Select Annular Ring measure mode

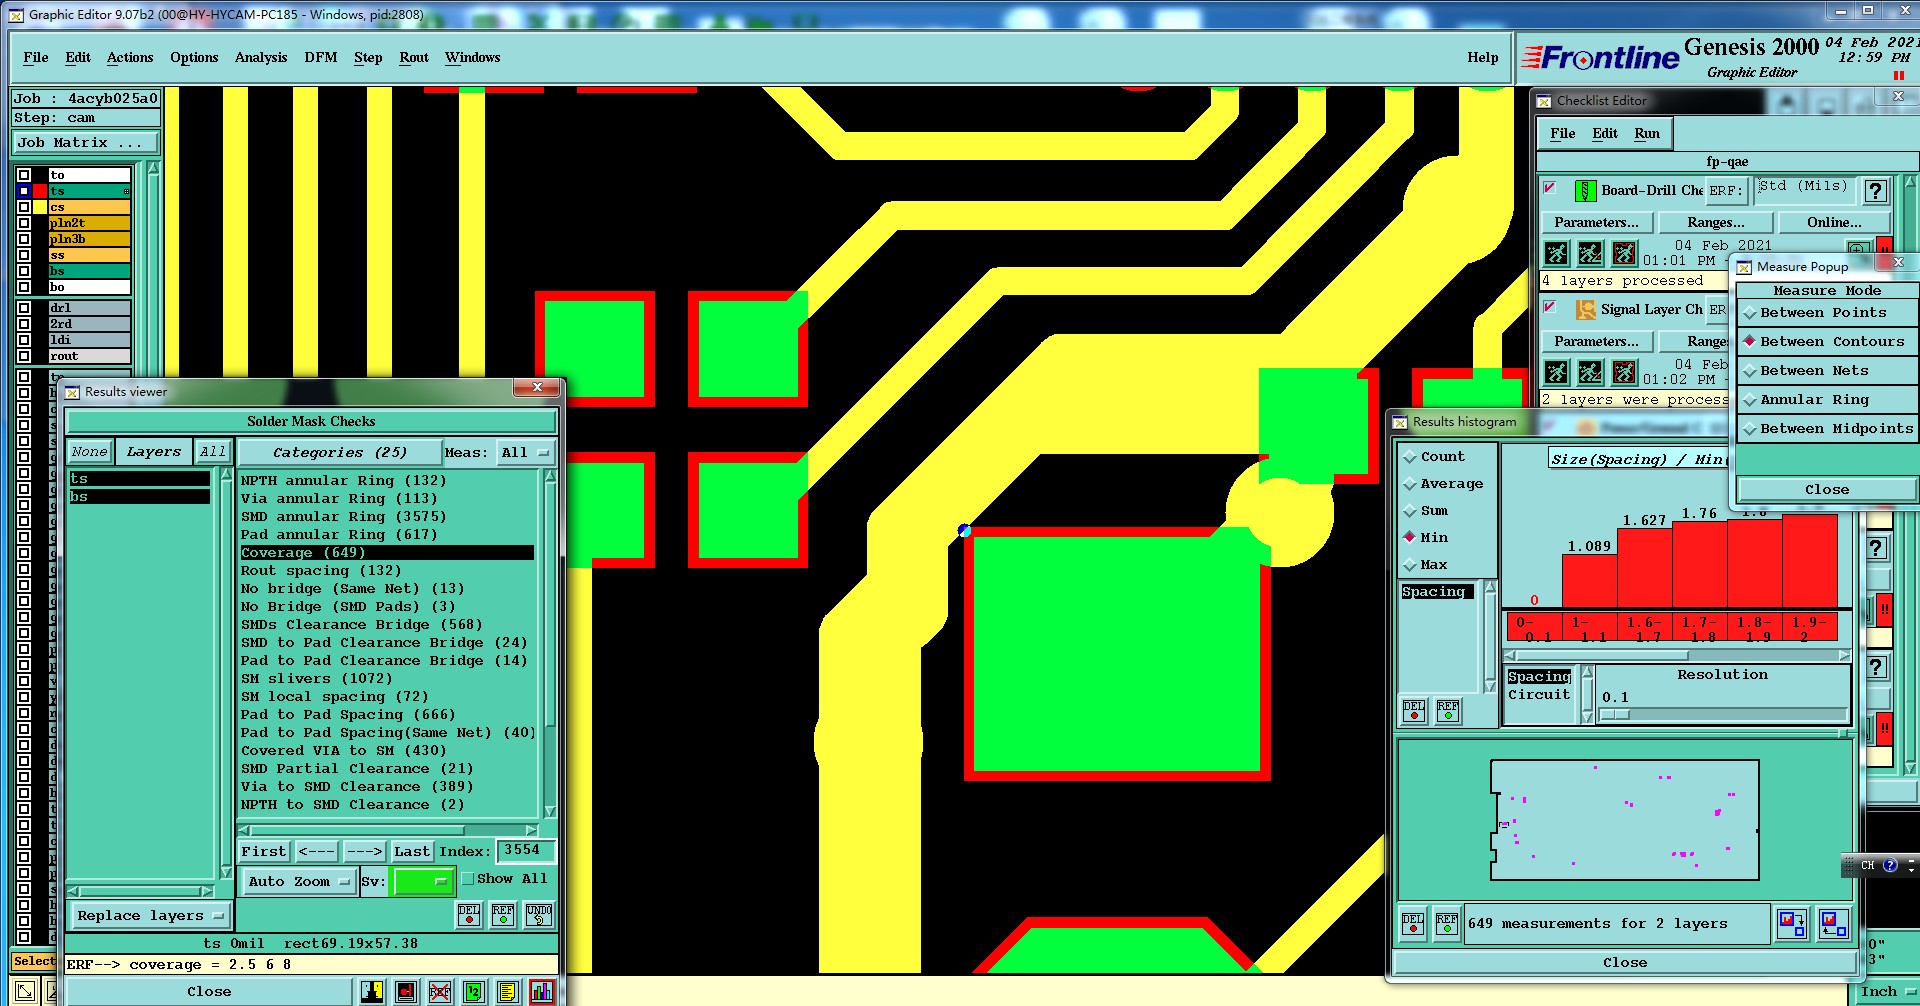pos(1826,400)
